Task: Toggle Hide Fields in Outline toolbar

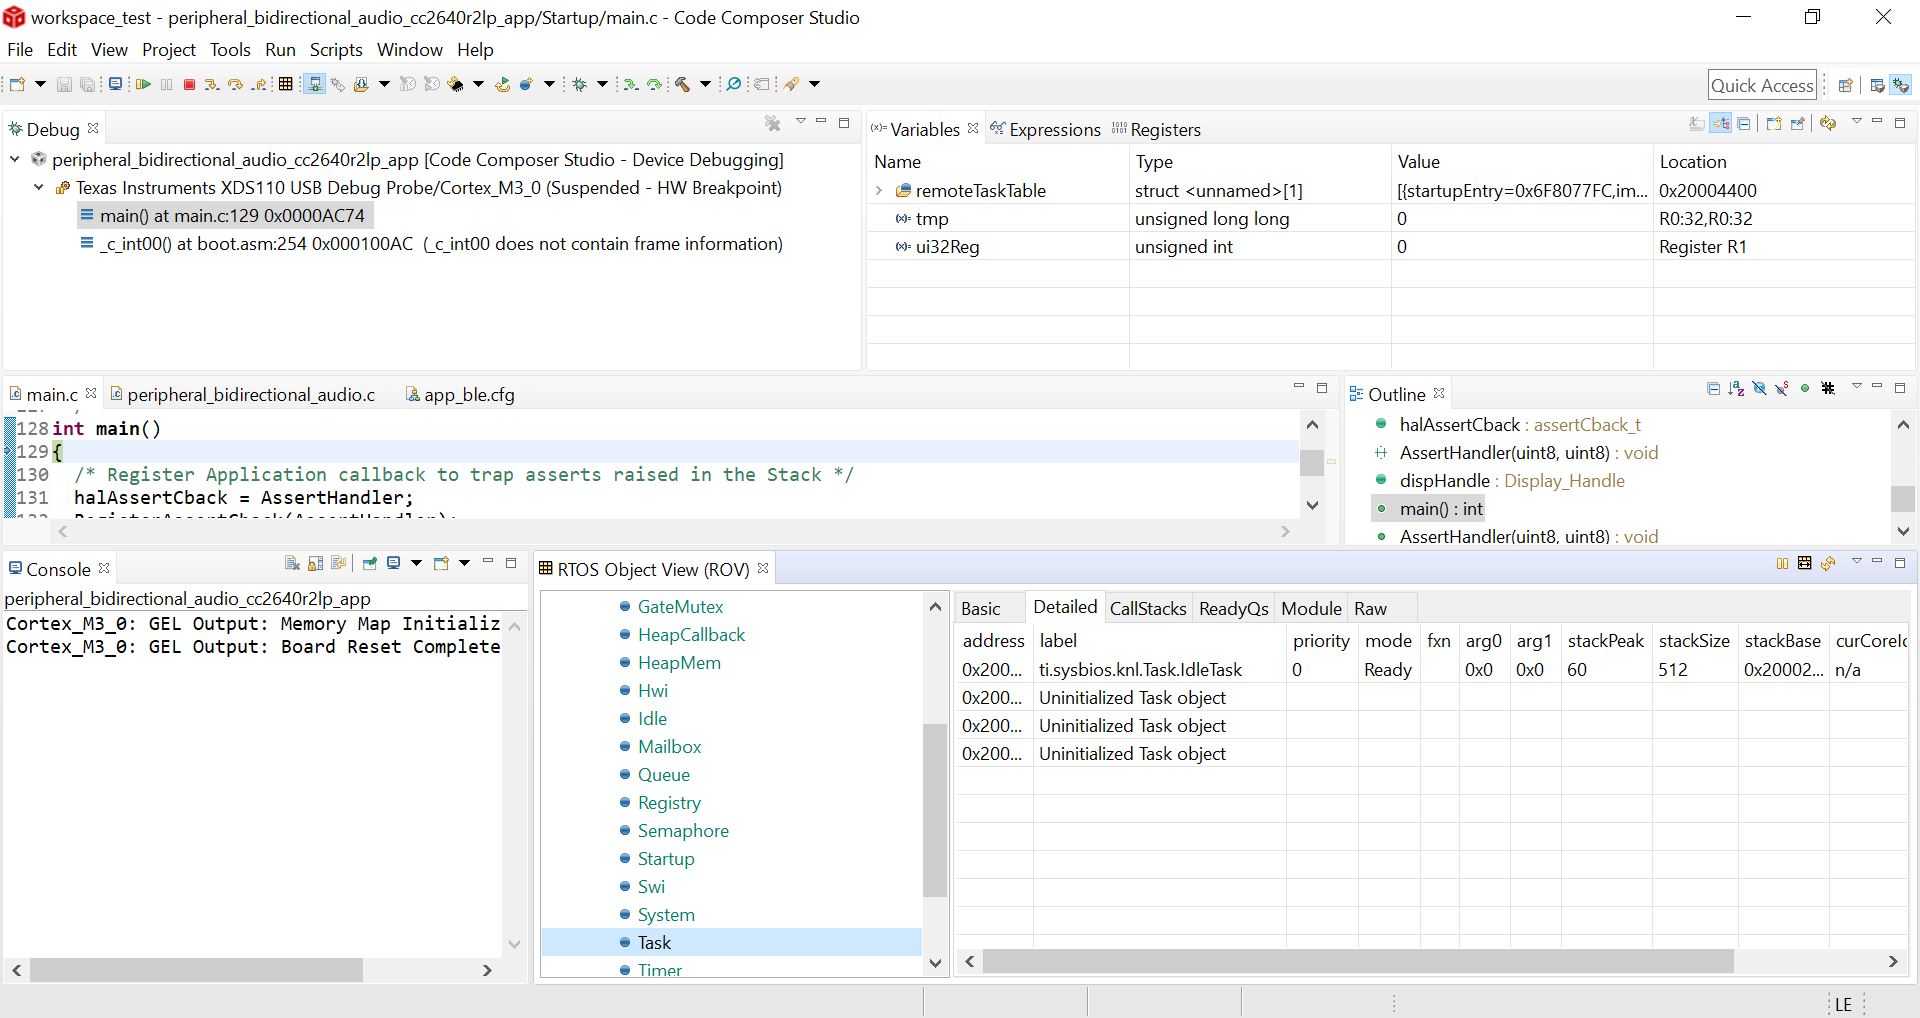Action: coord(1759,389)
